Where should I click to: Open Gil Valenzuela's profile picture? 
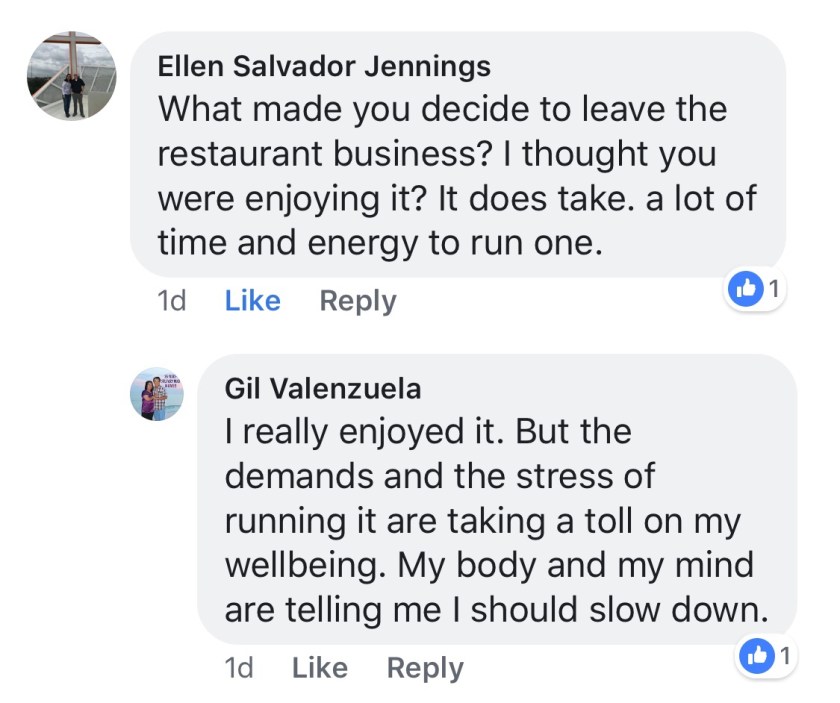point(157,393)
